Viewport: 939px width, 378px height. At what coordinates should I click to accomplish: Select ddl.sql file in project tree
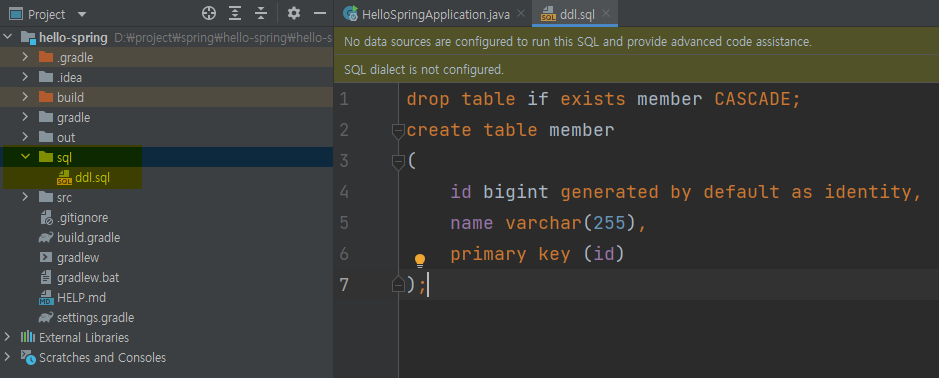92,177
